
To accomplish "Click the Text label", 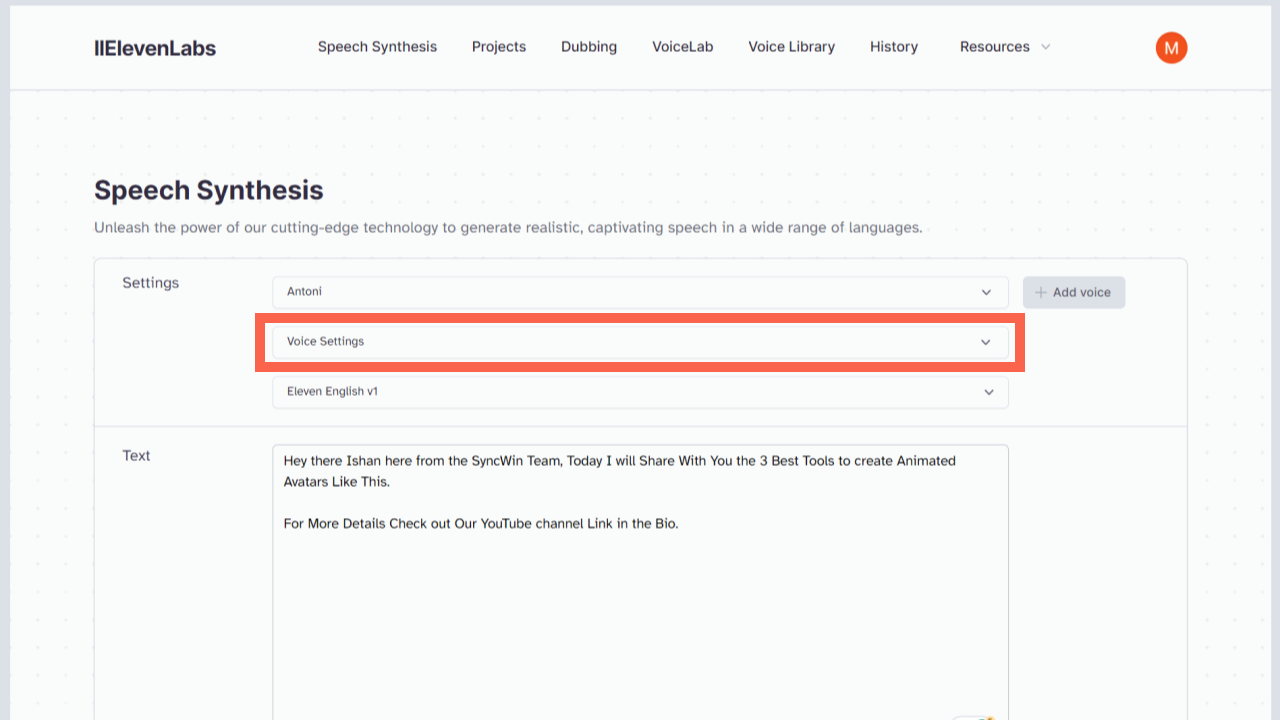I will [136, 456].
